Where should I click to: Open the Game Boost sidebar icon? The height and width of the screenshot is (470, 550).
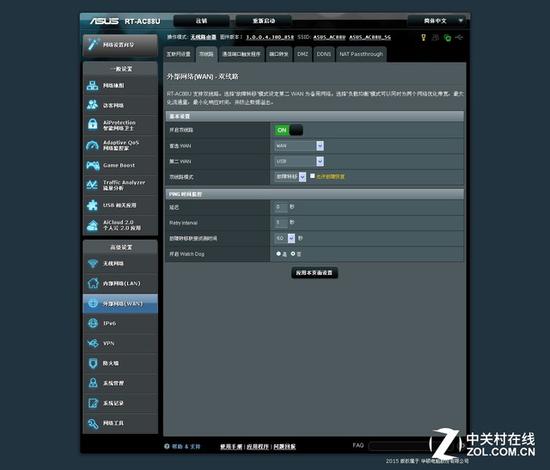point(93,165)
